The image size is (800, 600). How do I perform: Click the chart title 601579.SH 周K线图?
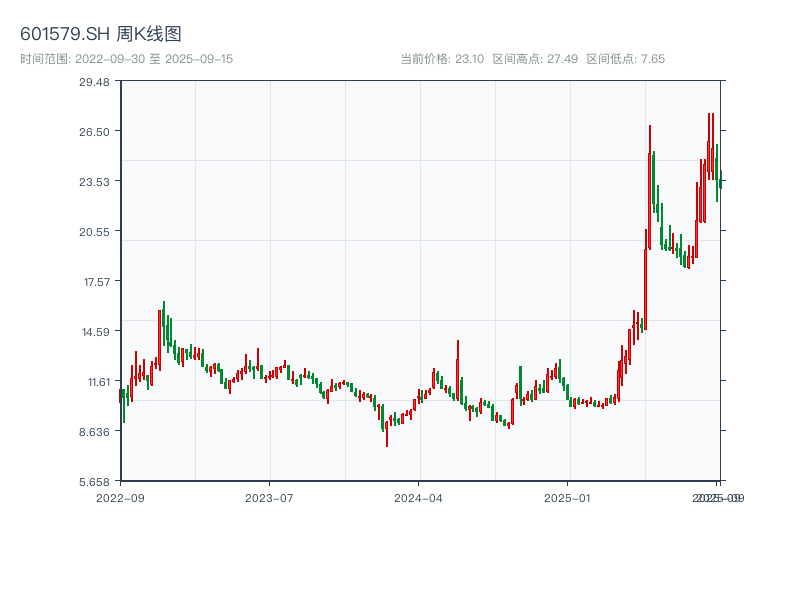101,34
